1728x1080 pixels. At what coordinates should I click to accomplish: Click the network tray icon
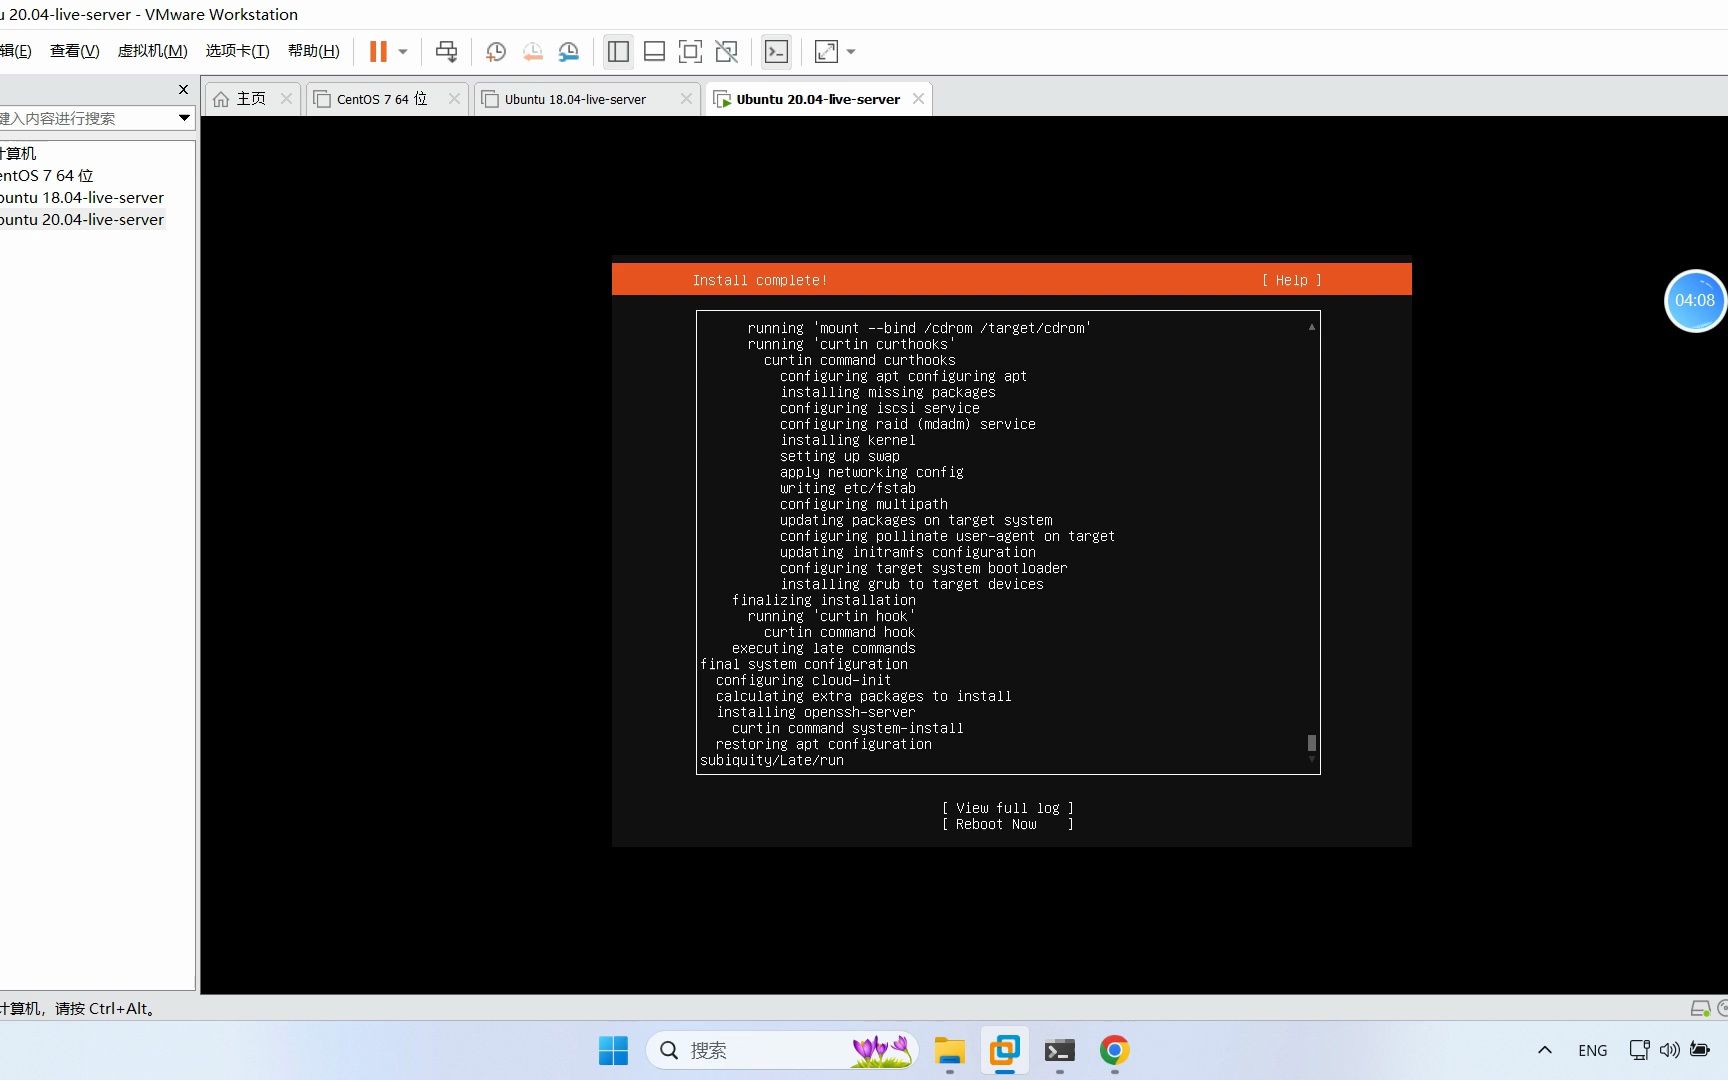[x=1639, y=1050]
